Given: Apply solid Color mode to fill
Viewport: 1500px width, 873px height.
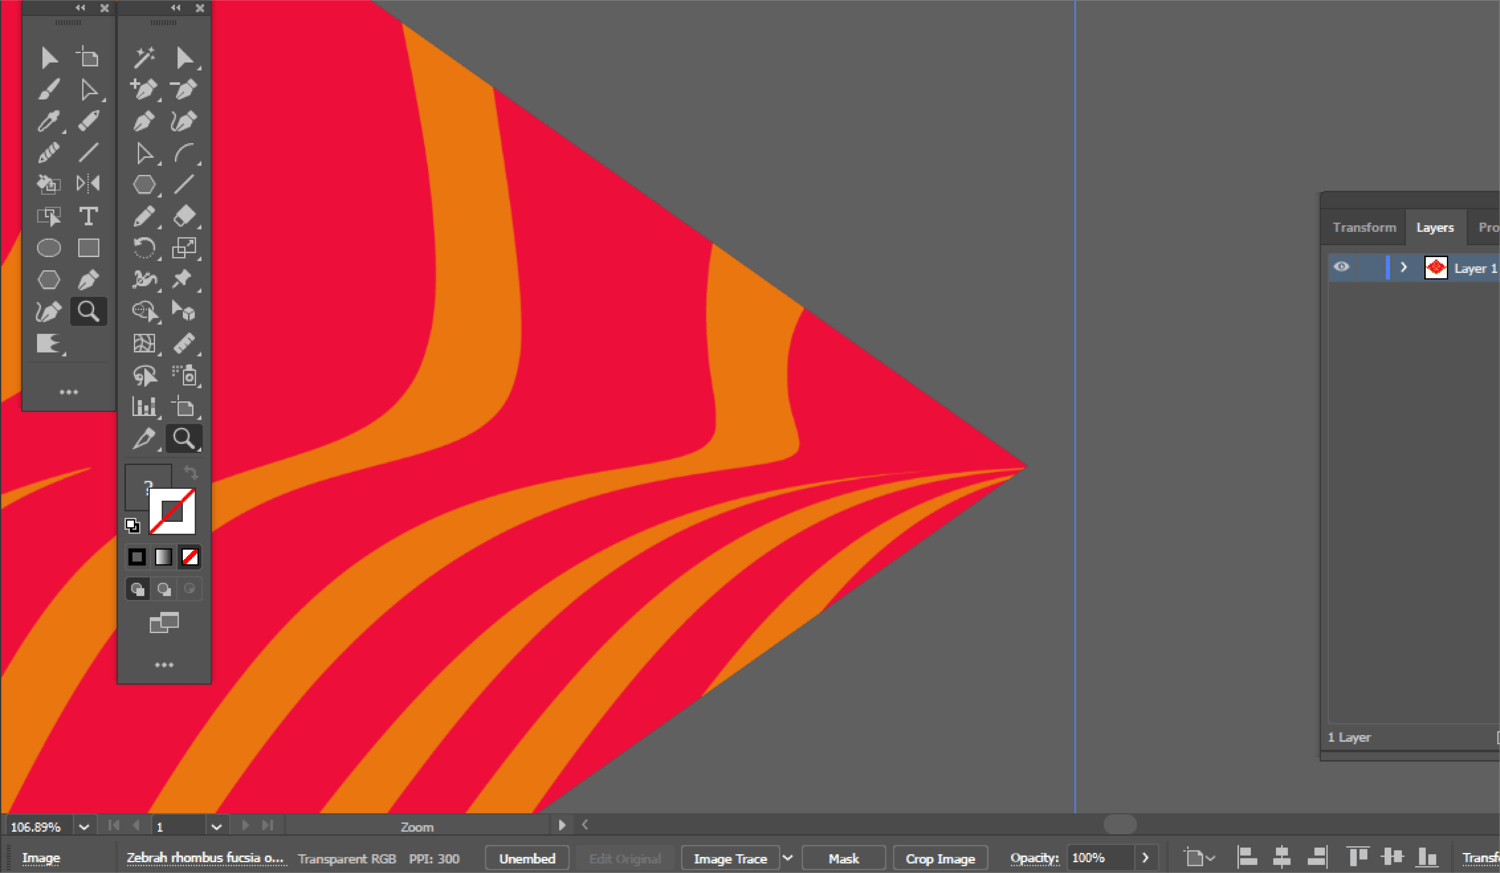Looking at the screenshot, I should (137, 557).
